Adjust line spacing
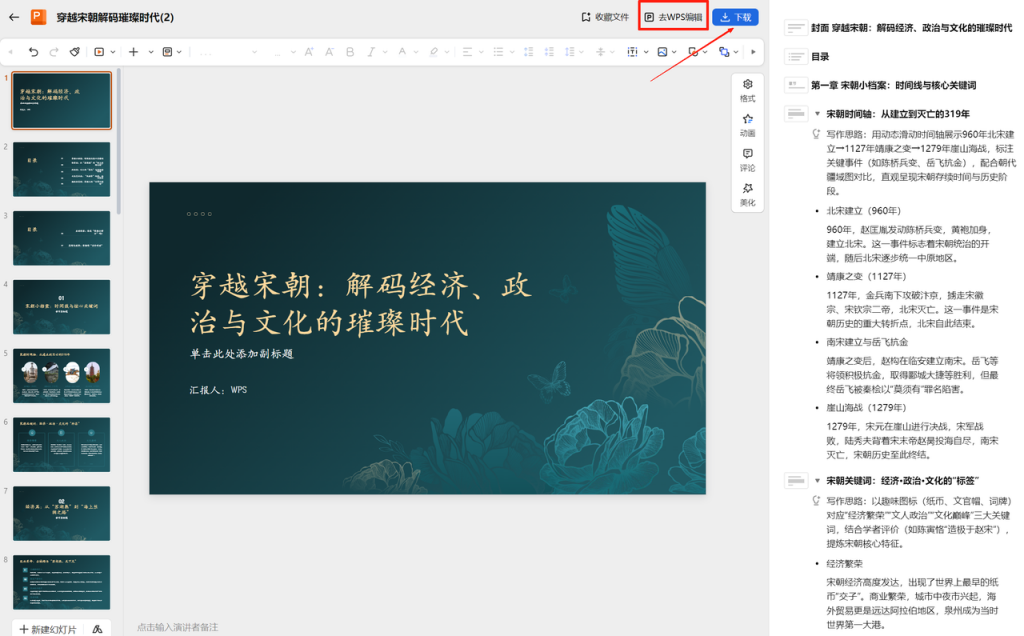This screenshot has width=1024, height=636. click(x=569, y=52)
